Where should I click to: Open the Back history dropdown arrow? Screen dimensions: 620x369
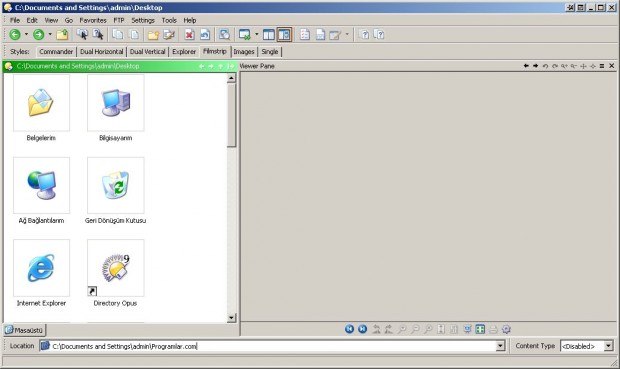pyautogui.click(x=26, y=34)
